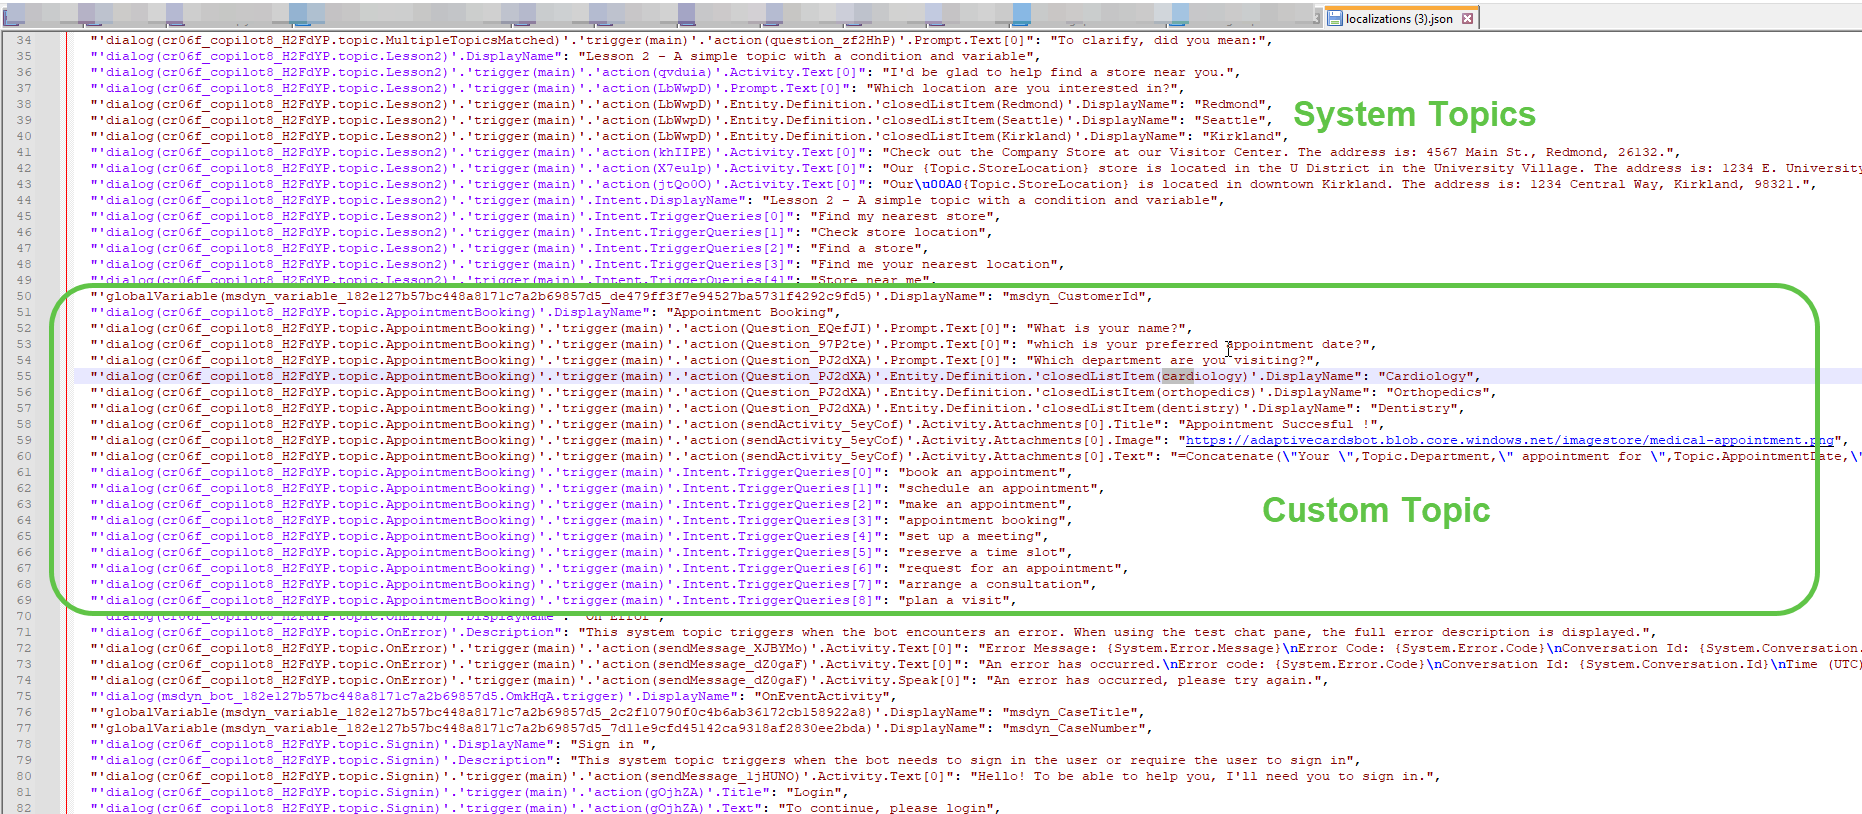The width and height of the screenshot is (1862, 814).
Task: Click the "To clarify, did you mean:" value
Action: click(1158, 40)
